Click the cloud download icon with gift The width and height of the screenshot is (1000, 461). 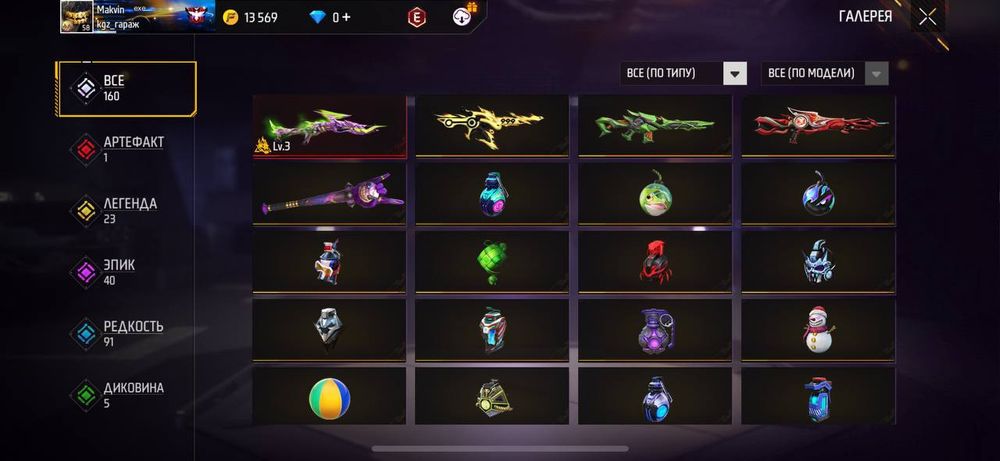(x=464, y=16)
